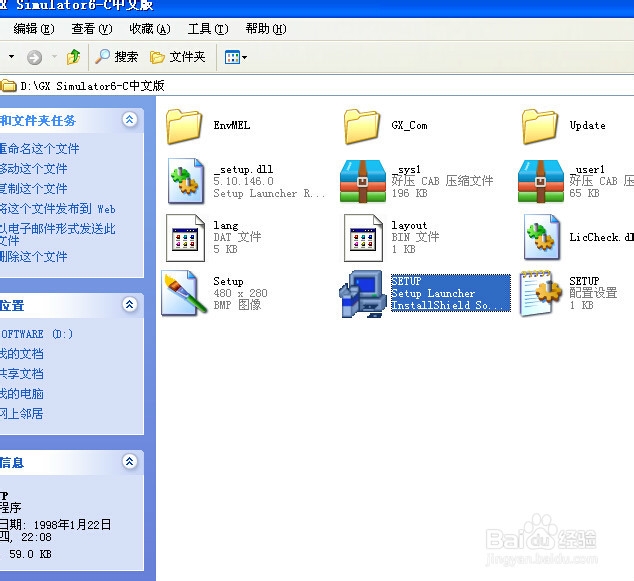Open the 工具(T) menu
The width and height of the screenshot is (634, 581).
coord(208,29)
